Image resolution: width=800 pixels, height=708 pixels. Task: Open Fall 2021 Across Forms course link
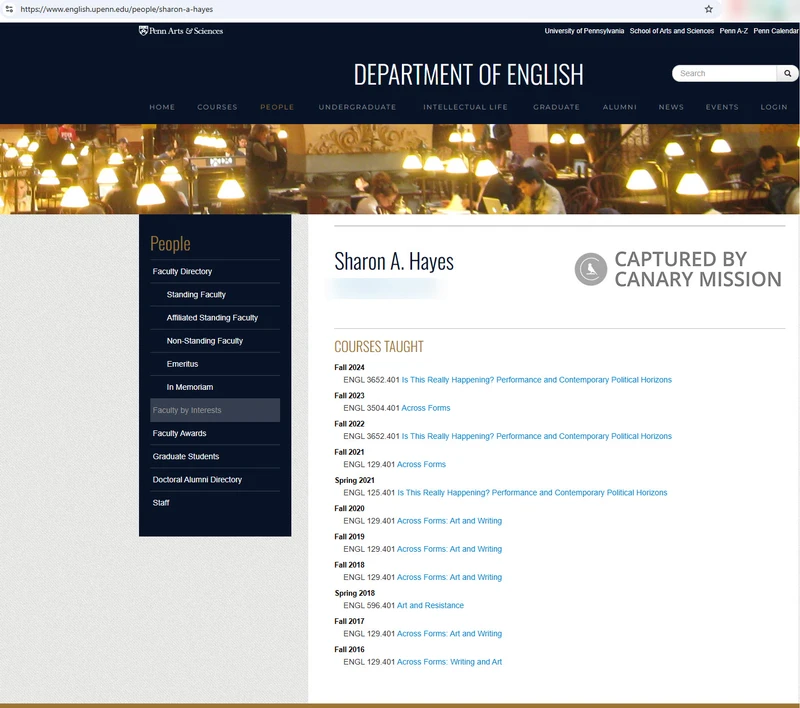421,465
